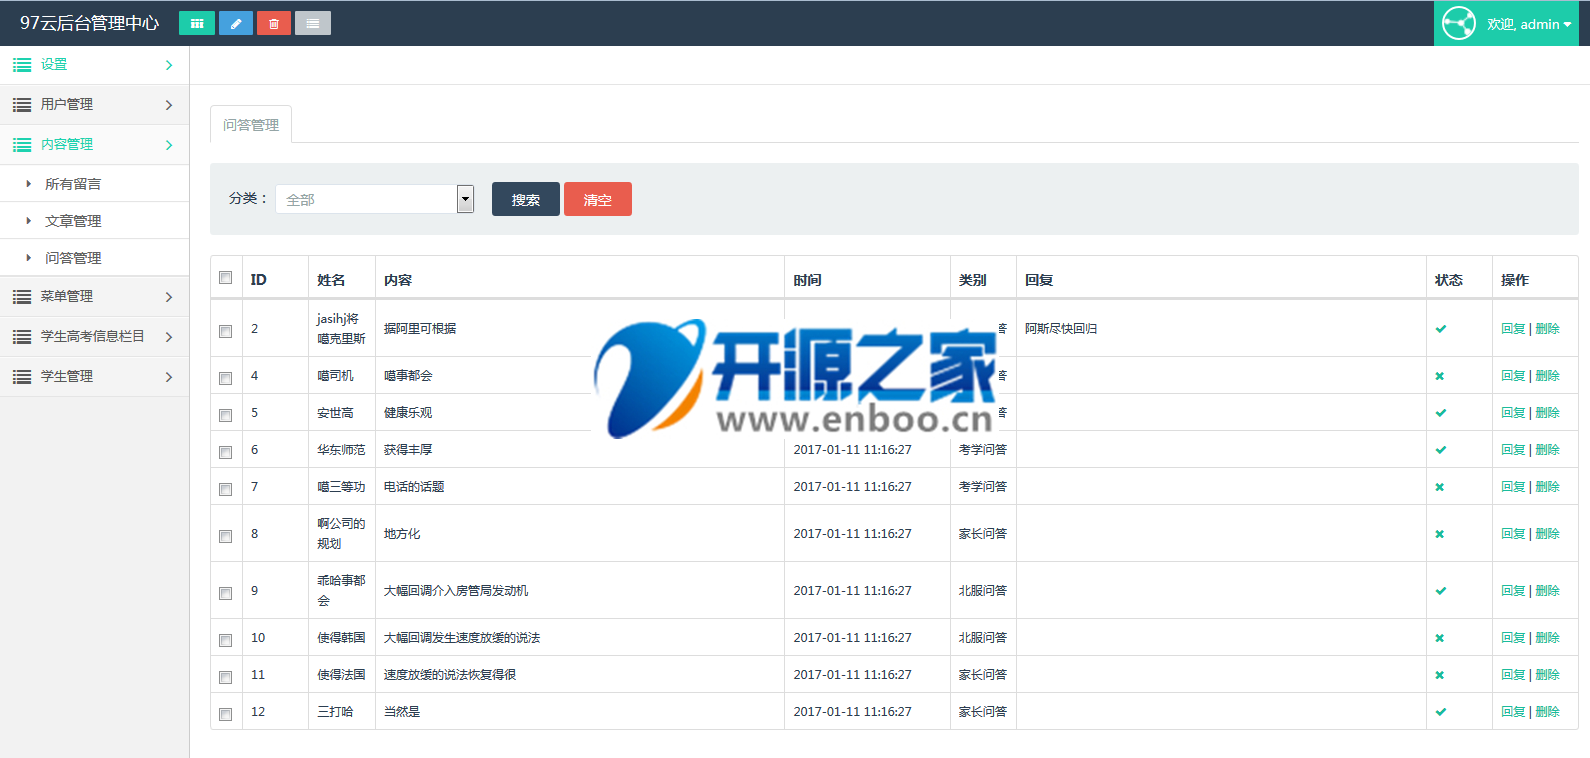Check the row checkbox for ID 4
Viewport: 1590px width, 758px height.
click(x=226, y=378)
